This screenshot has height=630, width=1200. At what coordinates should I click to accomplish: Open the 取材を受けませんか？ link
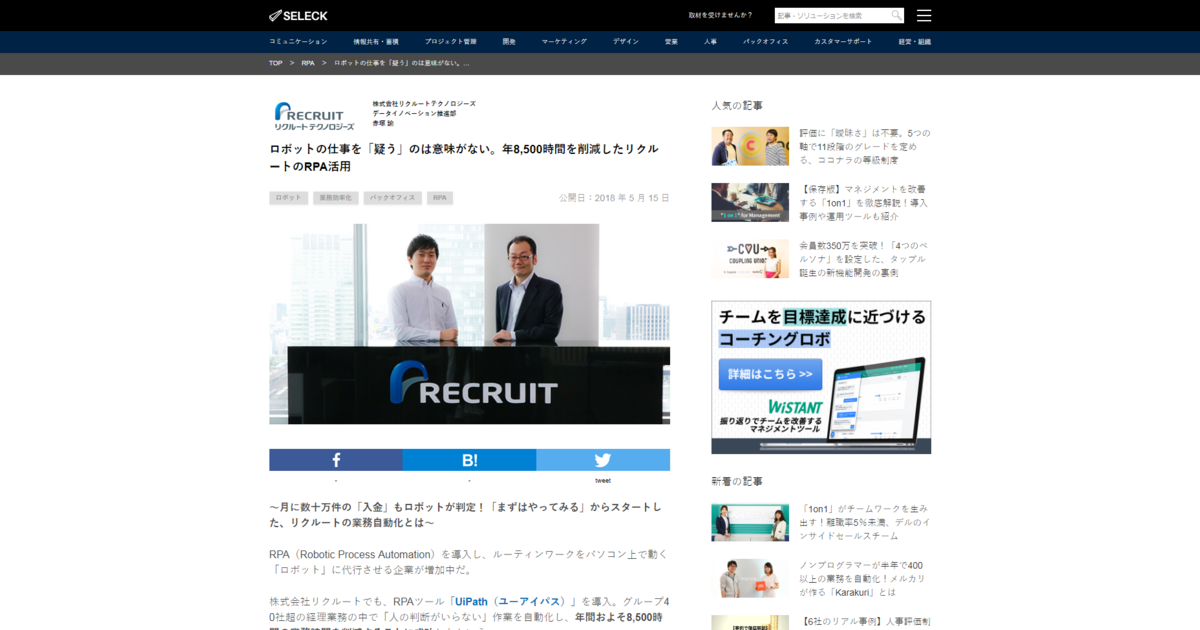pyautogui.click(x=721, y=15)
